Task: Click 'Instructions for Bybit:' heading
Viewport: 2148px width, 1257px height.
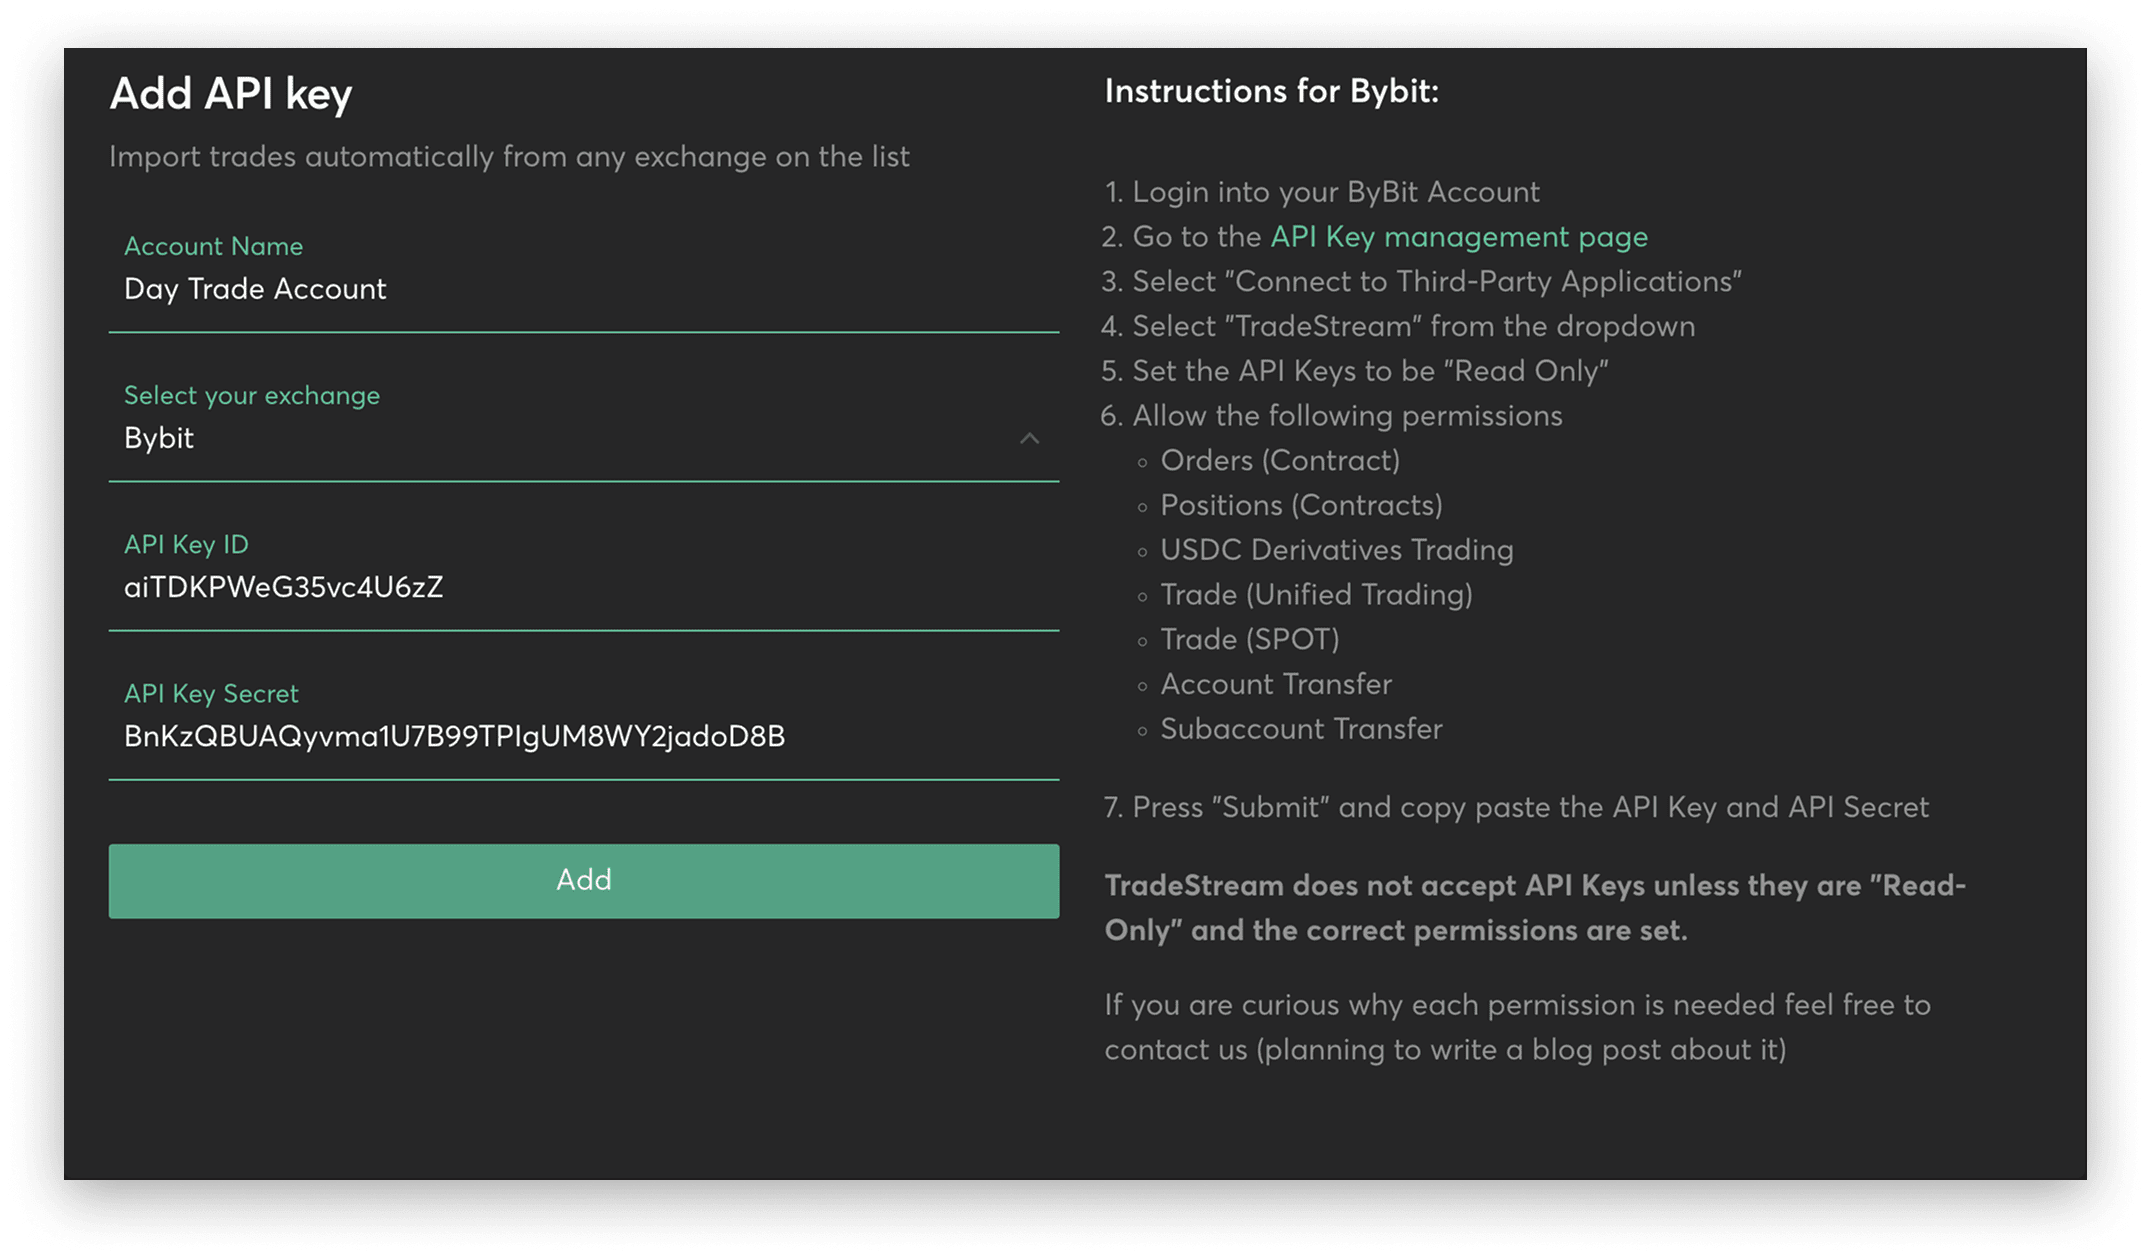Action: [1271, 91]
